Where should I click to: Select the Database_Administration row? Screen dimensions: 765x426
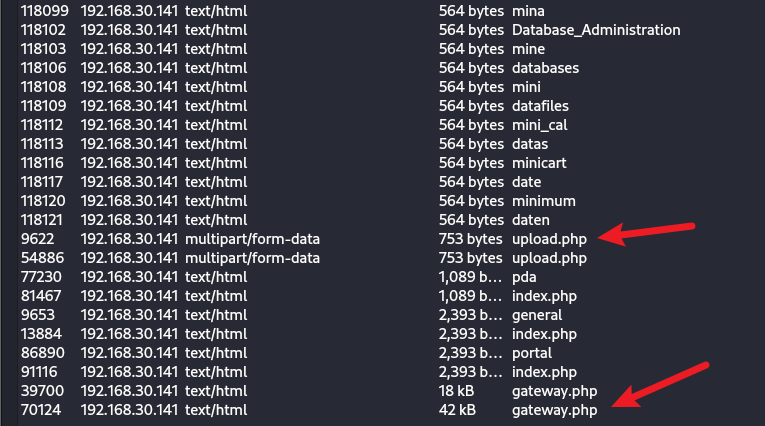point(595,30)
